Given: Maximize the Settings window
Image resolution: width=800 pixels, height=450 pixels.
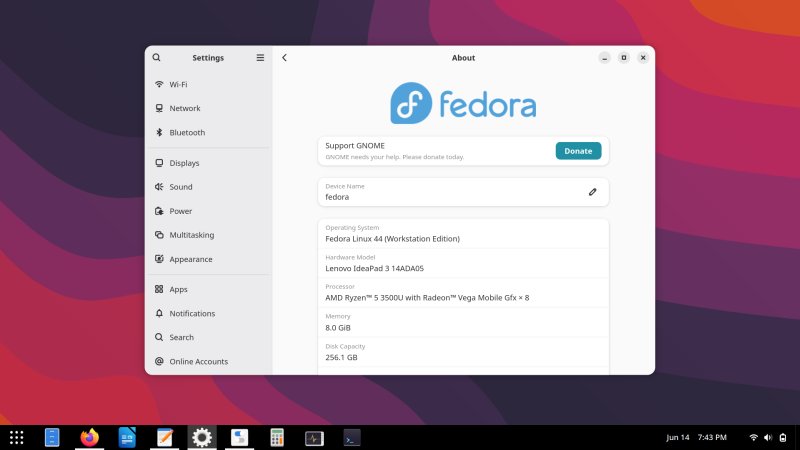Looking at the screenshot, I should (623, 58).
